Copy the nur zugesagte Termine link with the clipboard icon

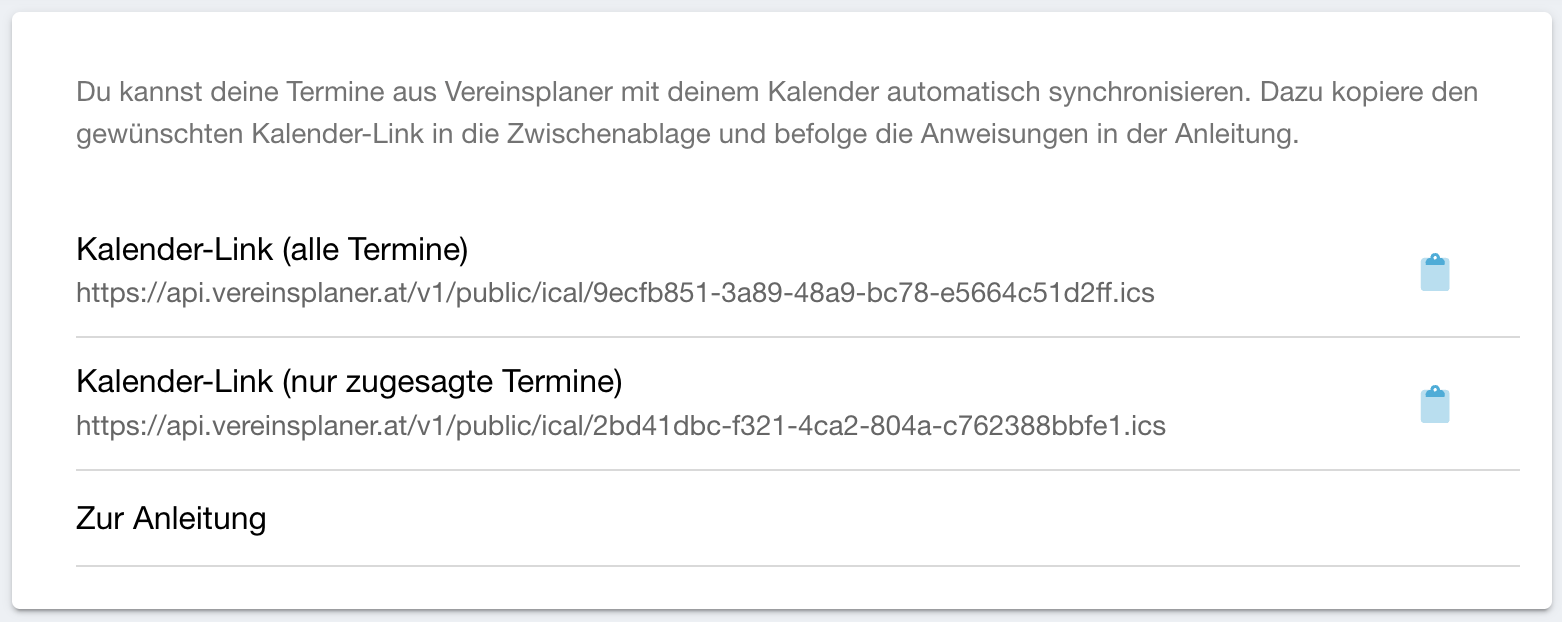click(x=1435, y=404)
